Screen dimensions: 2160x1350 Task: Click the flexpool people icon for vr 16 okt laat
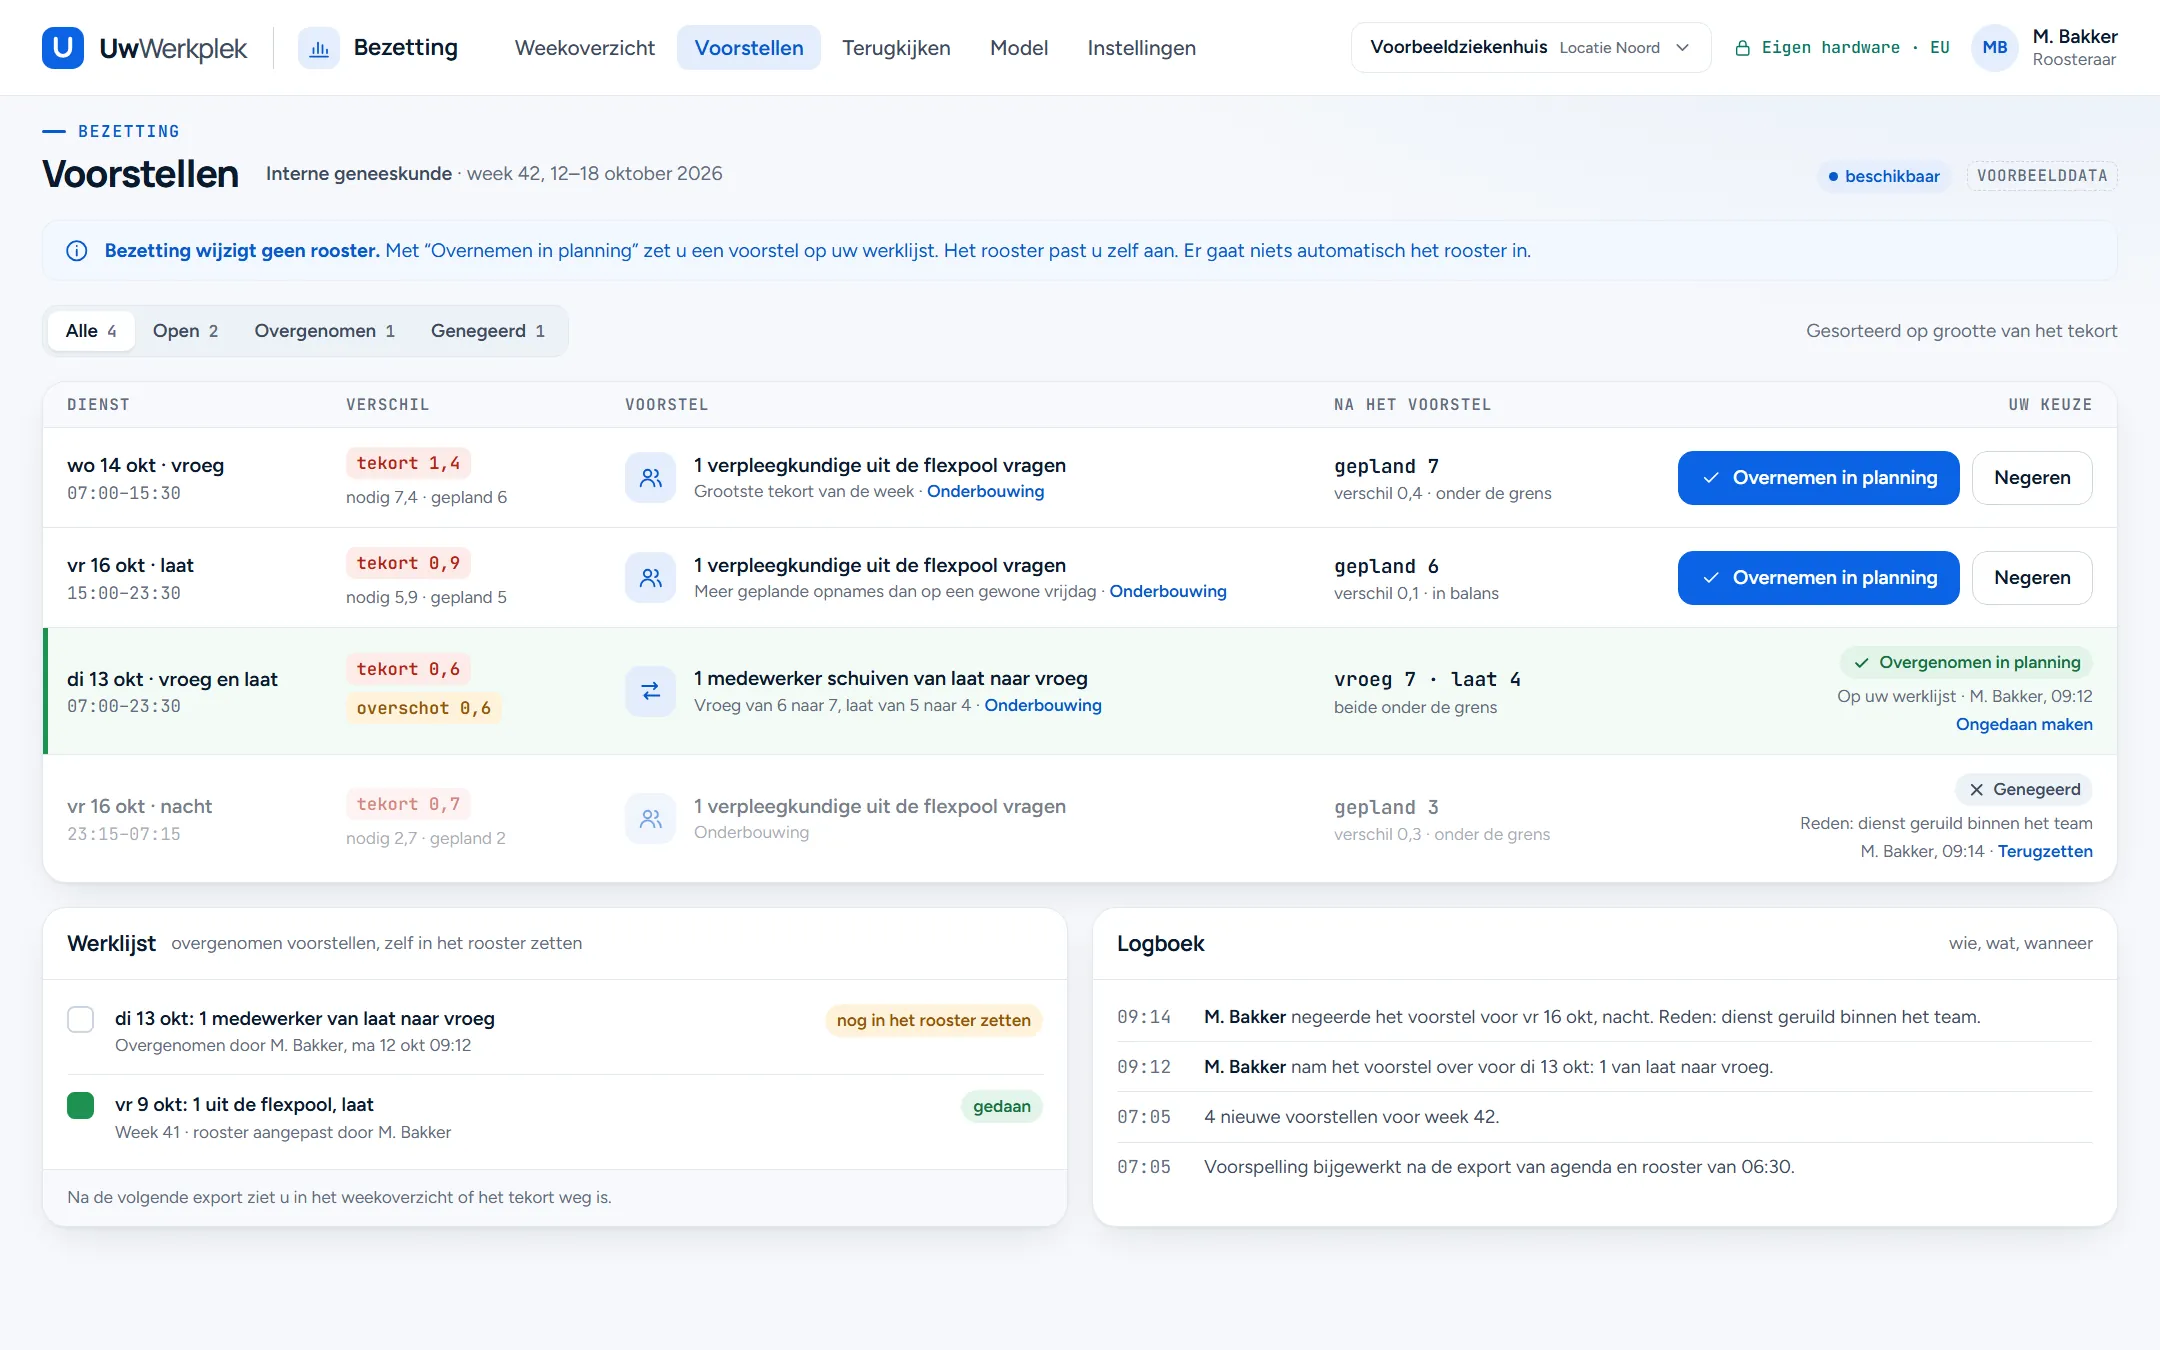coord(651,578)
